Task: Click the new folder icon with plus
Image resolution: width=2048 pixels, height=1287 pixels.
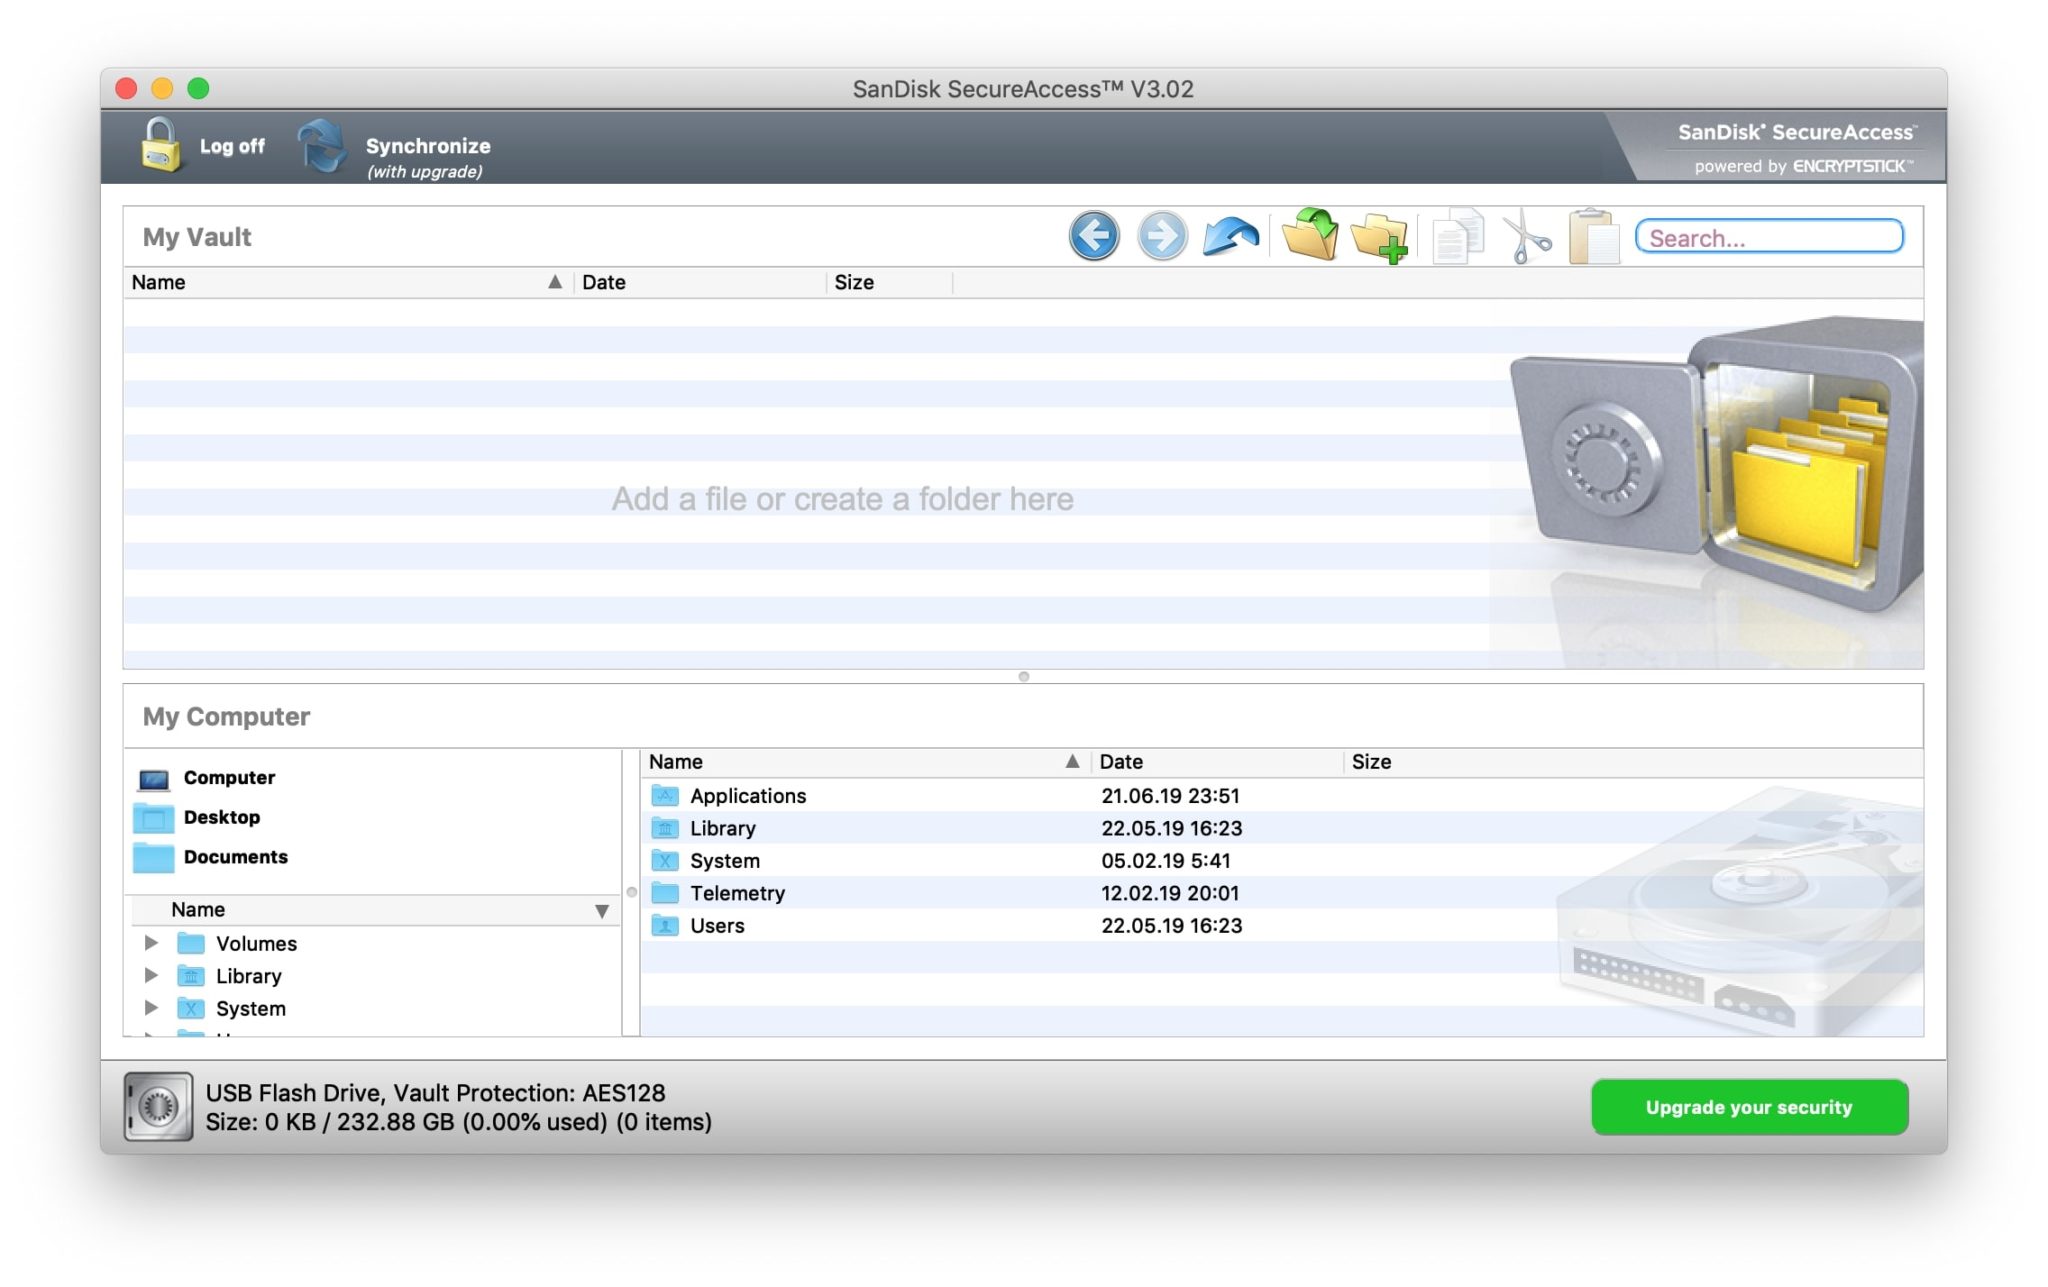Action: (x=1379, y=238)
